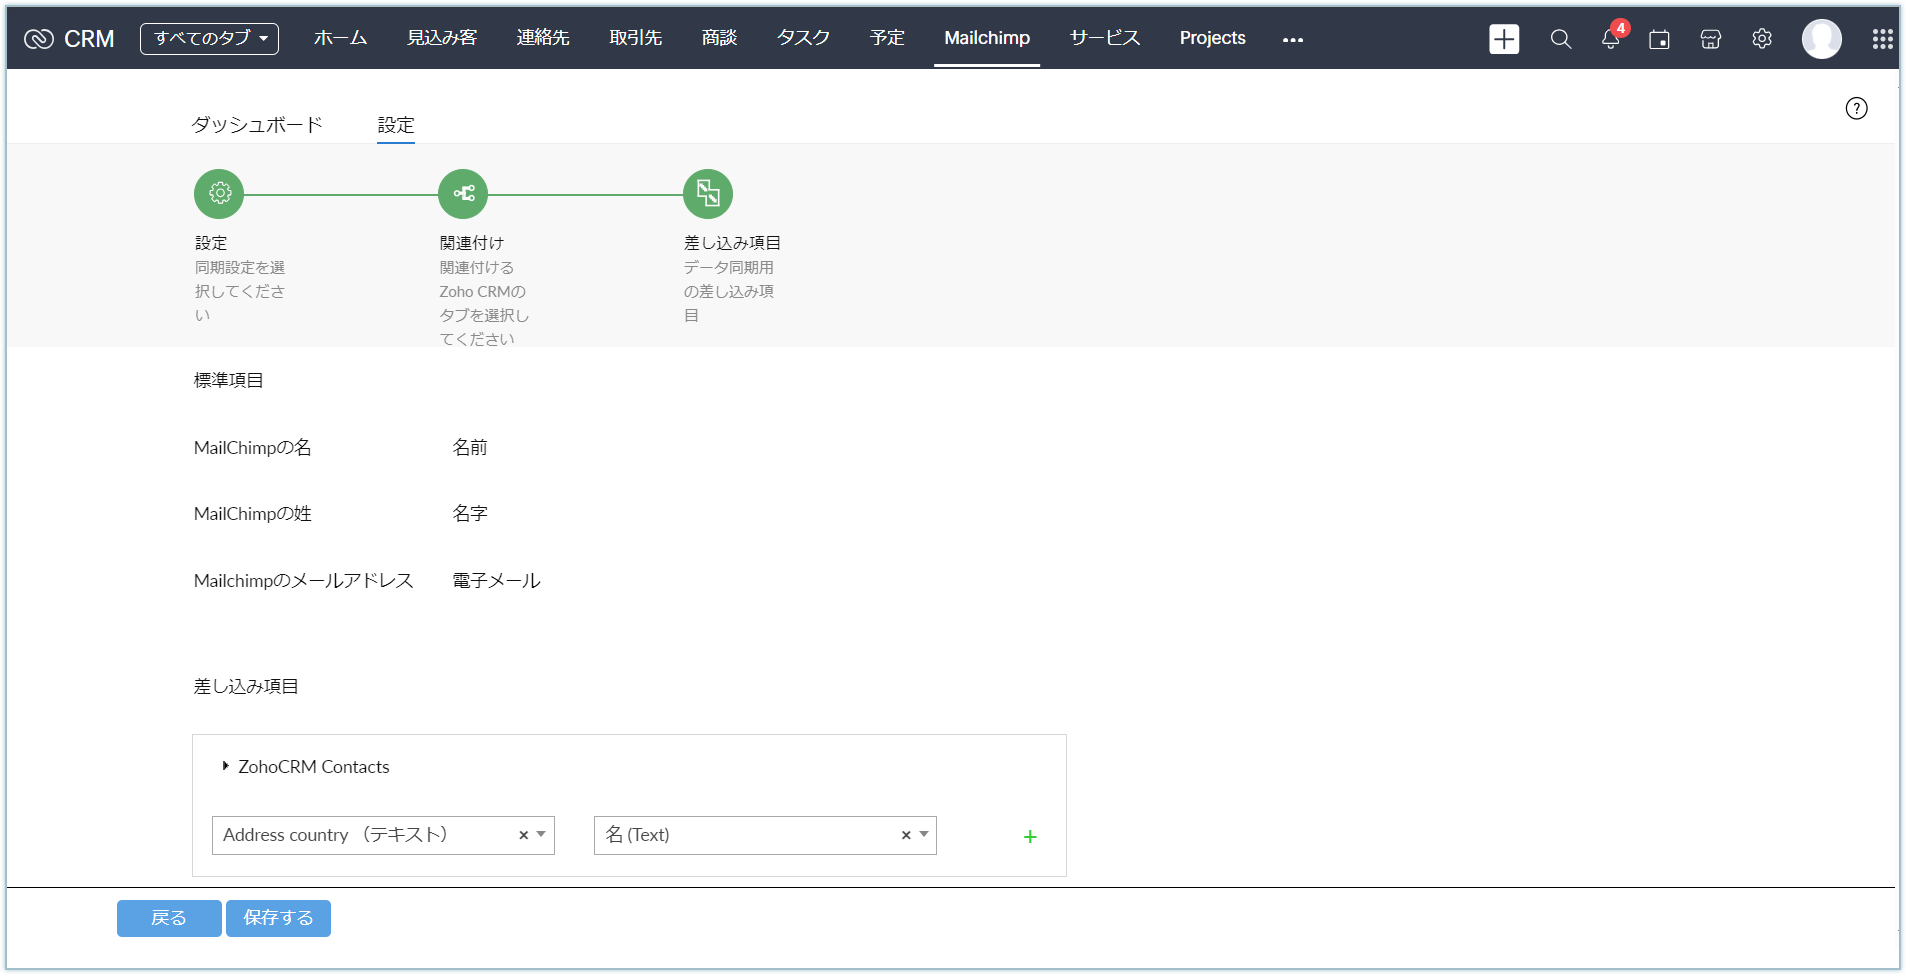Clear the Address country selection
The width and height of the screenshot is (1906, 975).
[523, 835]
